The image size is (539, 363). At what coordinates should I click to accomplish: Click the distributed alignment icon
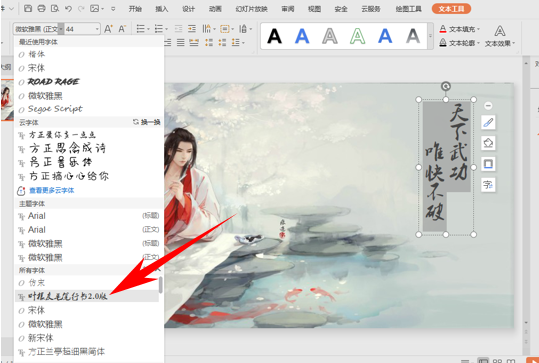pos(194,43)
